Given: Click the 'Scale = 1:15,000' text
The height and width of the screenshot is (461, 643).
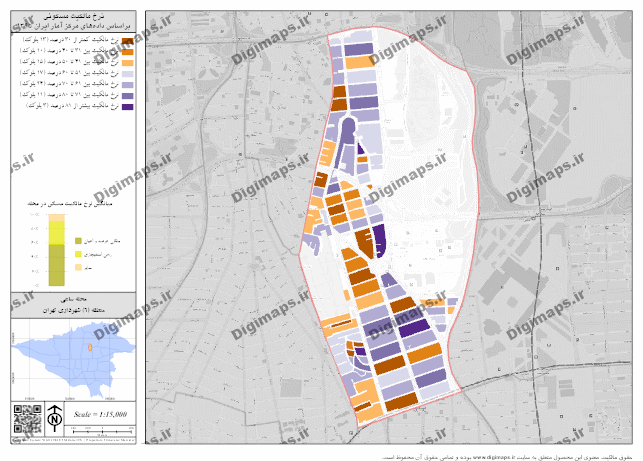Looking at the screenshot, I should pos(100,414).
